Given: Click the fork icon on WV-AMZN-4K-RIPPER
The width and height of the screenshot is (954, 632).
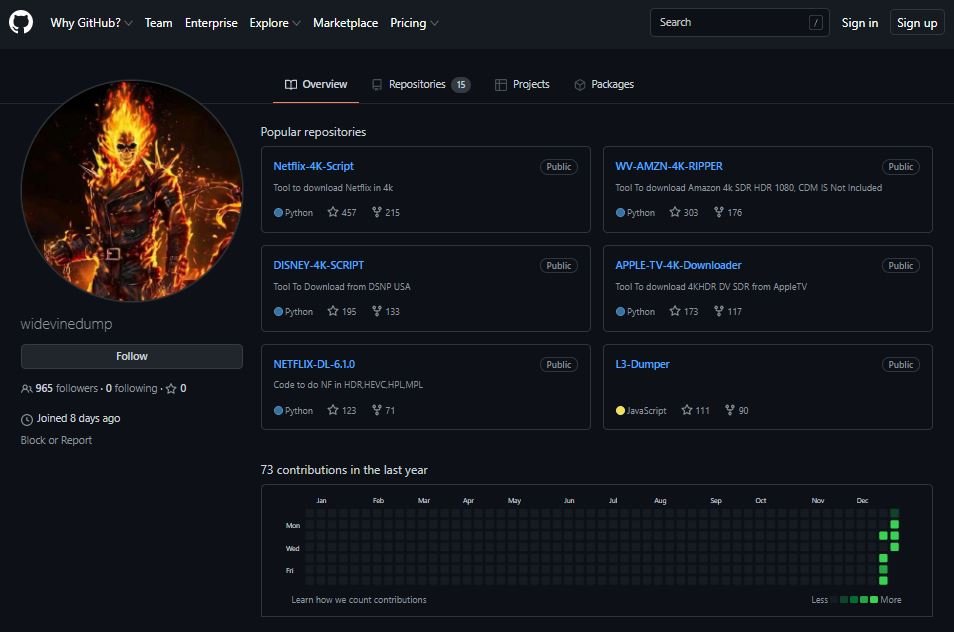Looking at the screenshot, I should [719, 212].
